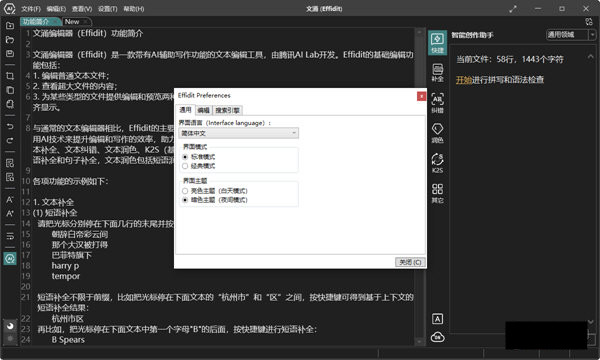Open the 补全 text completion panel
Screen dimensions: 600x360
pos(437,73)
